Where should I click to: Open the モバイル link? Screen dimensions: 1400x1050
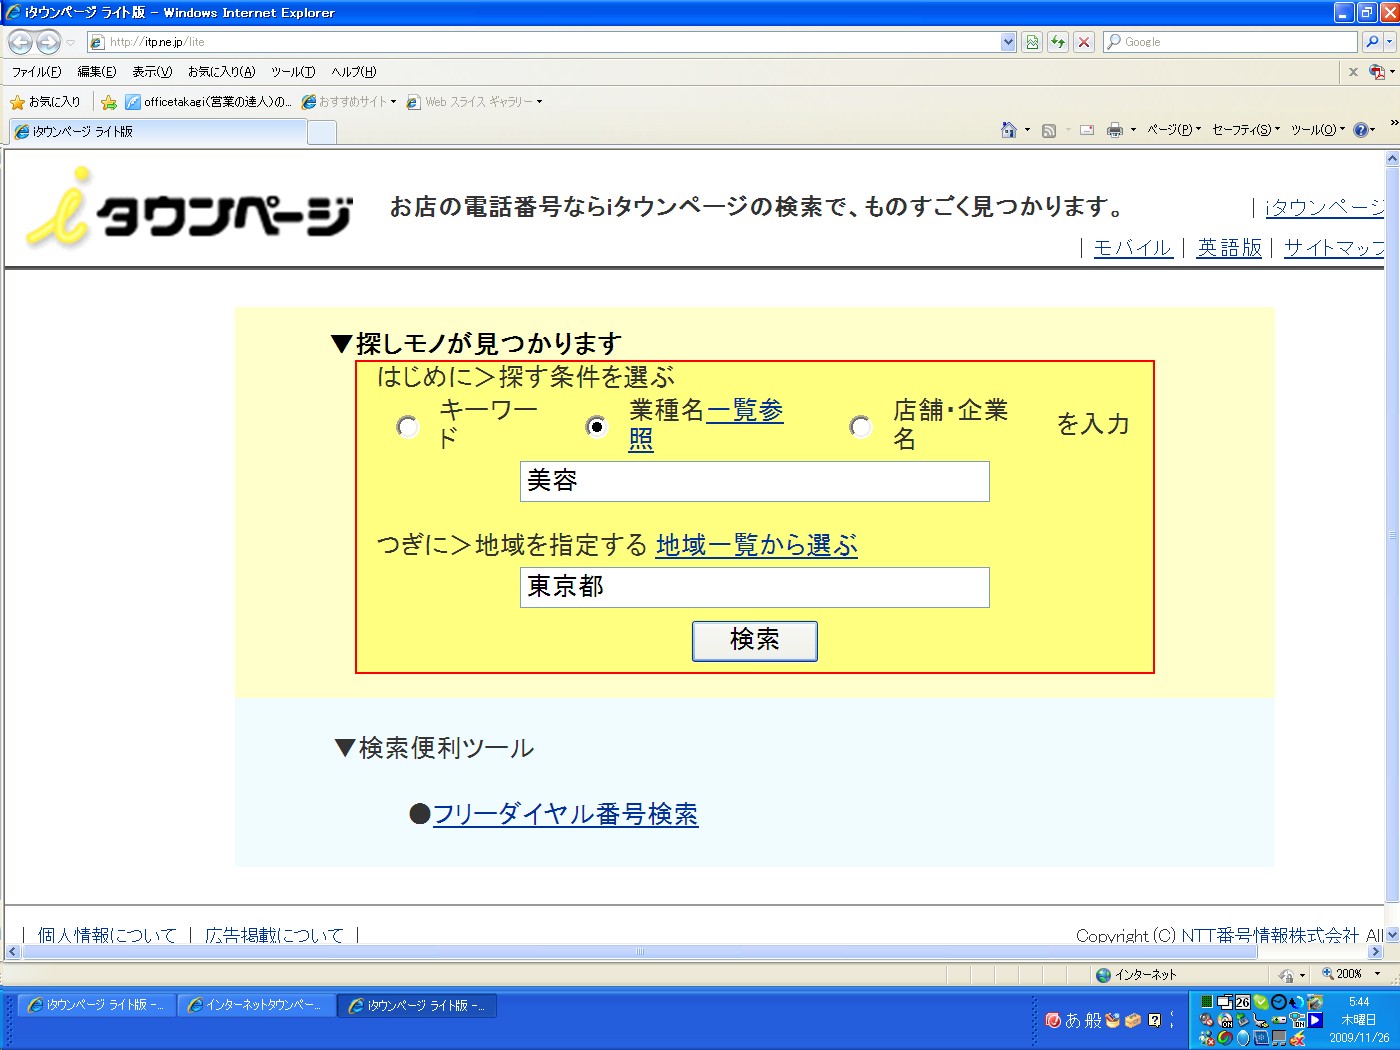pos(1132,247)
